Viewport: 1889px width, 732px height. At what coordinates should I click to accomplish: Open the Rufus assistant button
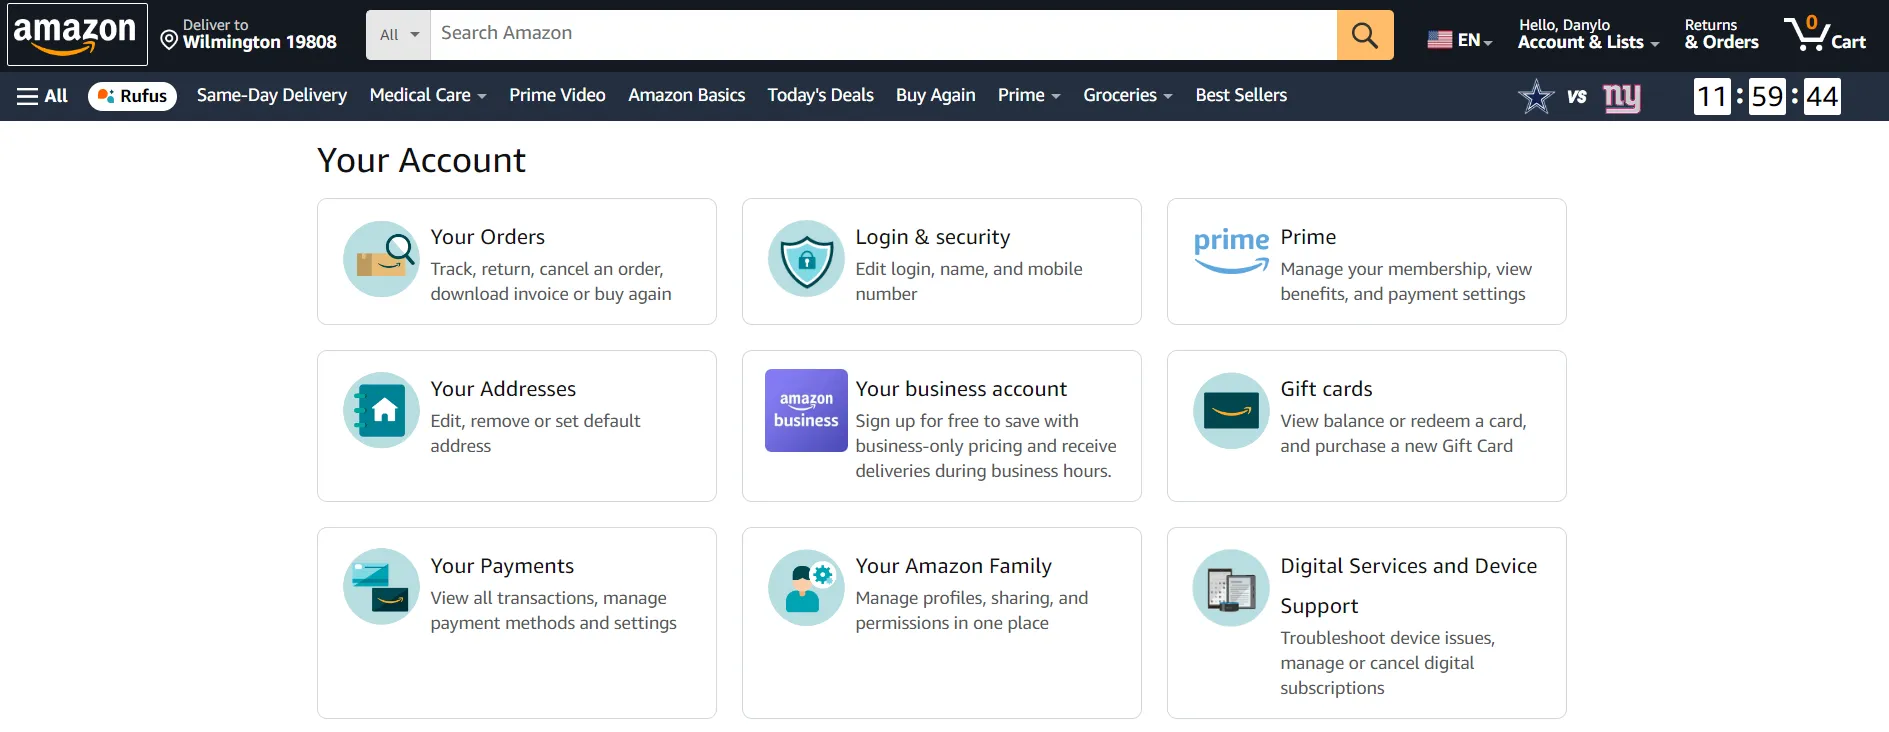[x=132, y=96]
